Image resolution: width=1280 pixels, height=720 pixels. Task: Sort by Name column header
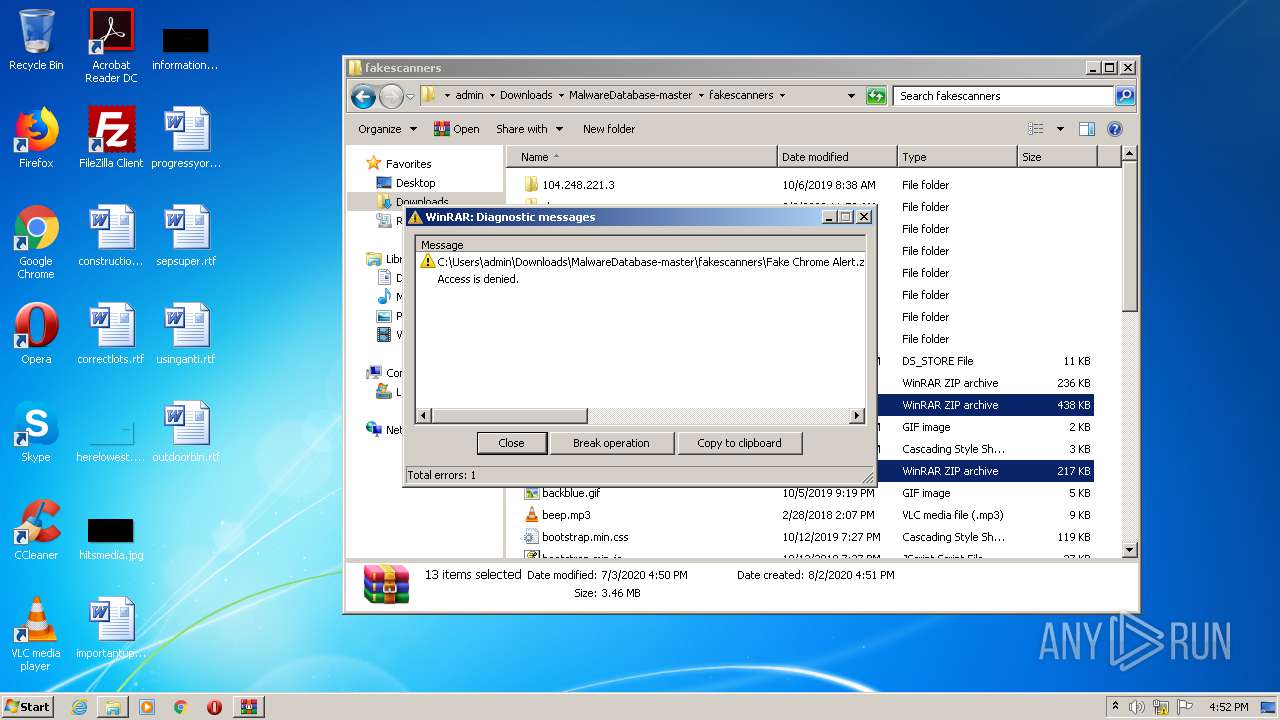641,157
